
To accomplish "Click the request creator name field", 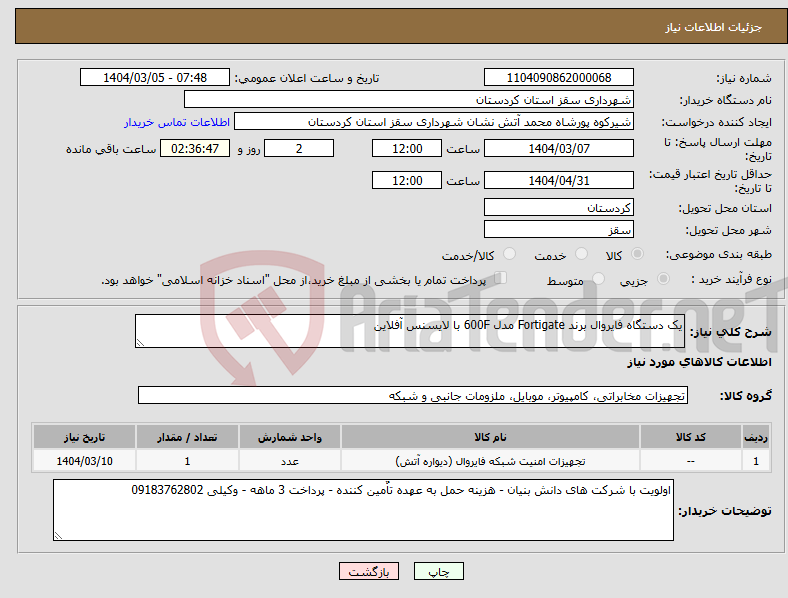I will click(x=434, y=122).
